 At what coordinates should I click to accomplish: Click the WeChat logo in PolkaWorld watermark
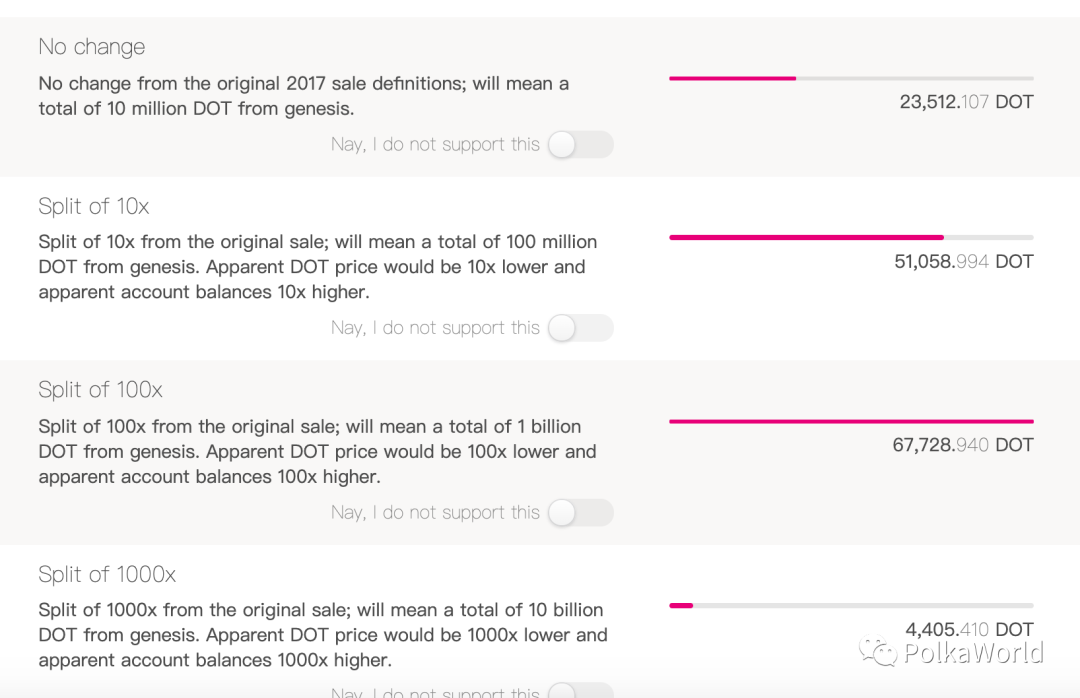[x=881, y=653]
